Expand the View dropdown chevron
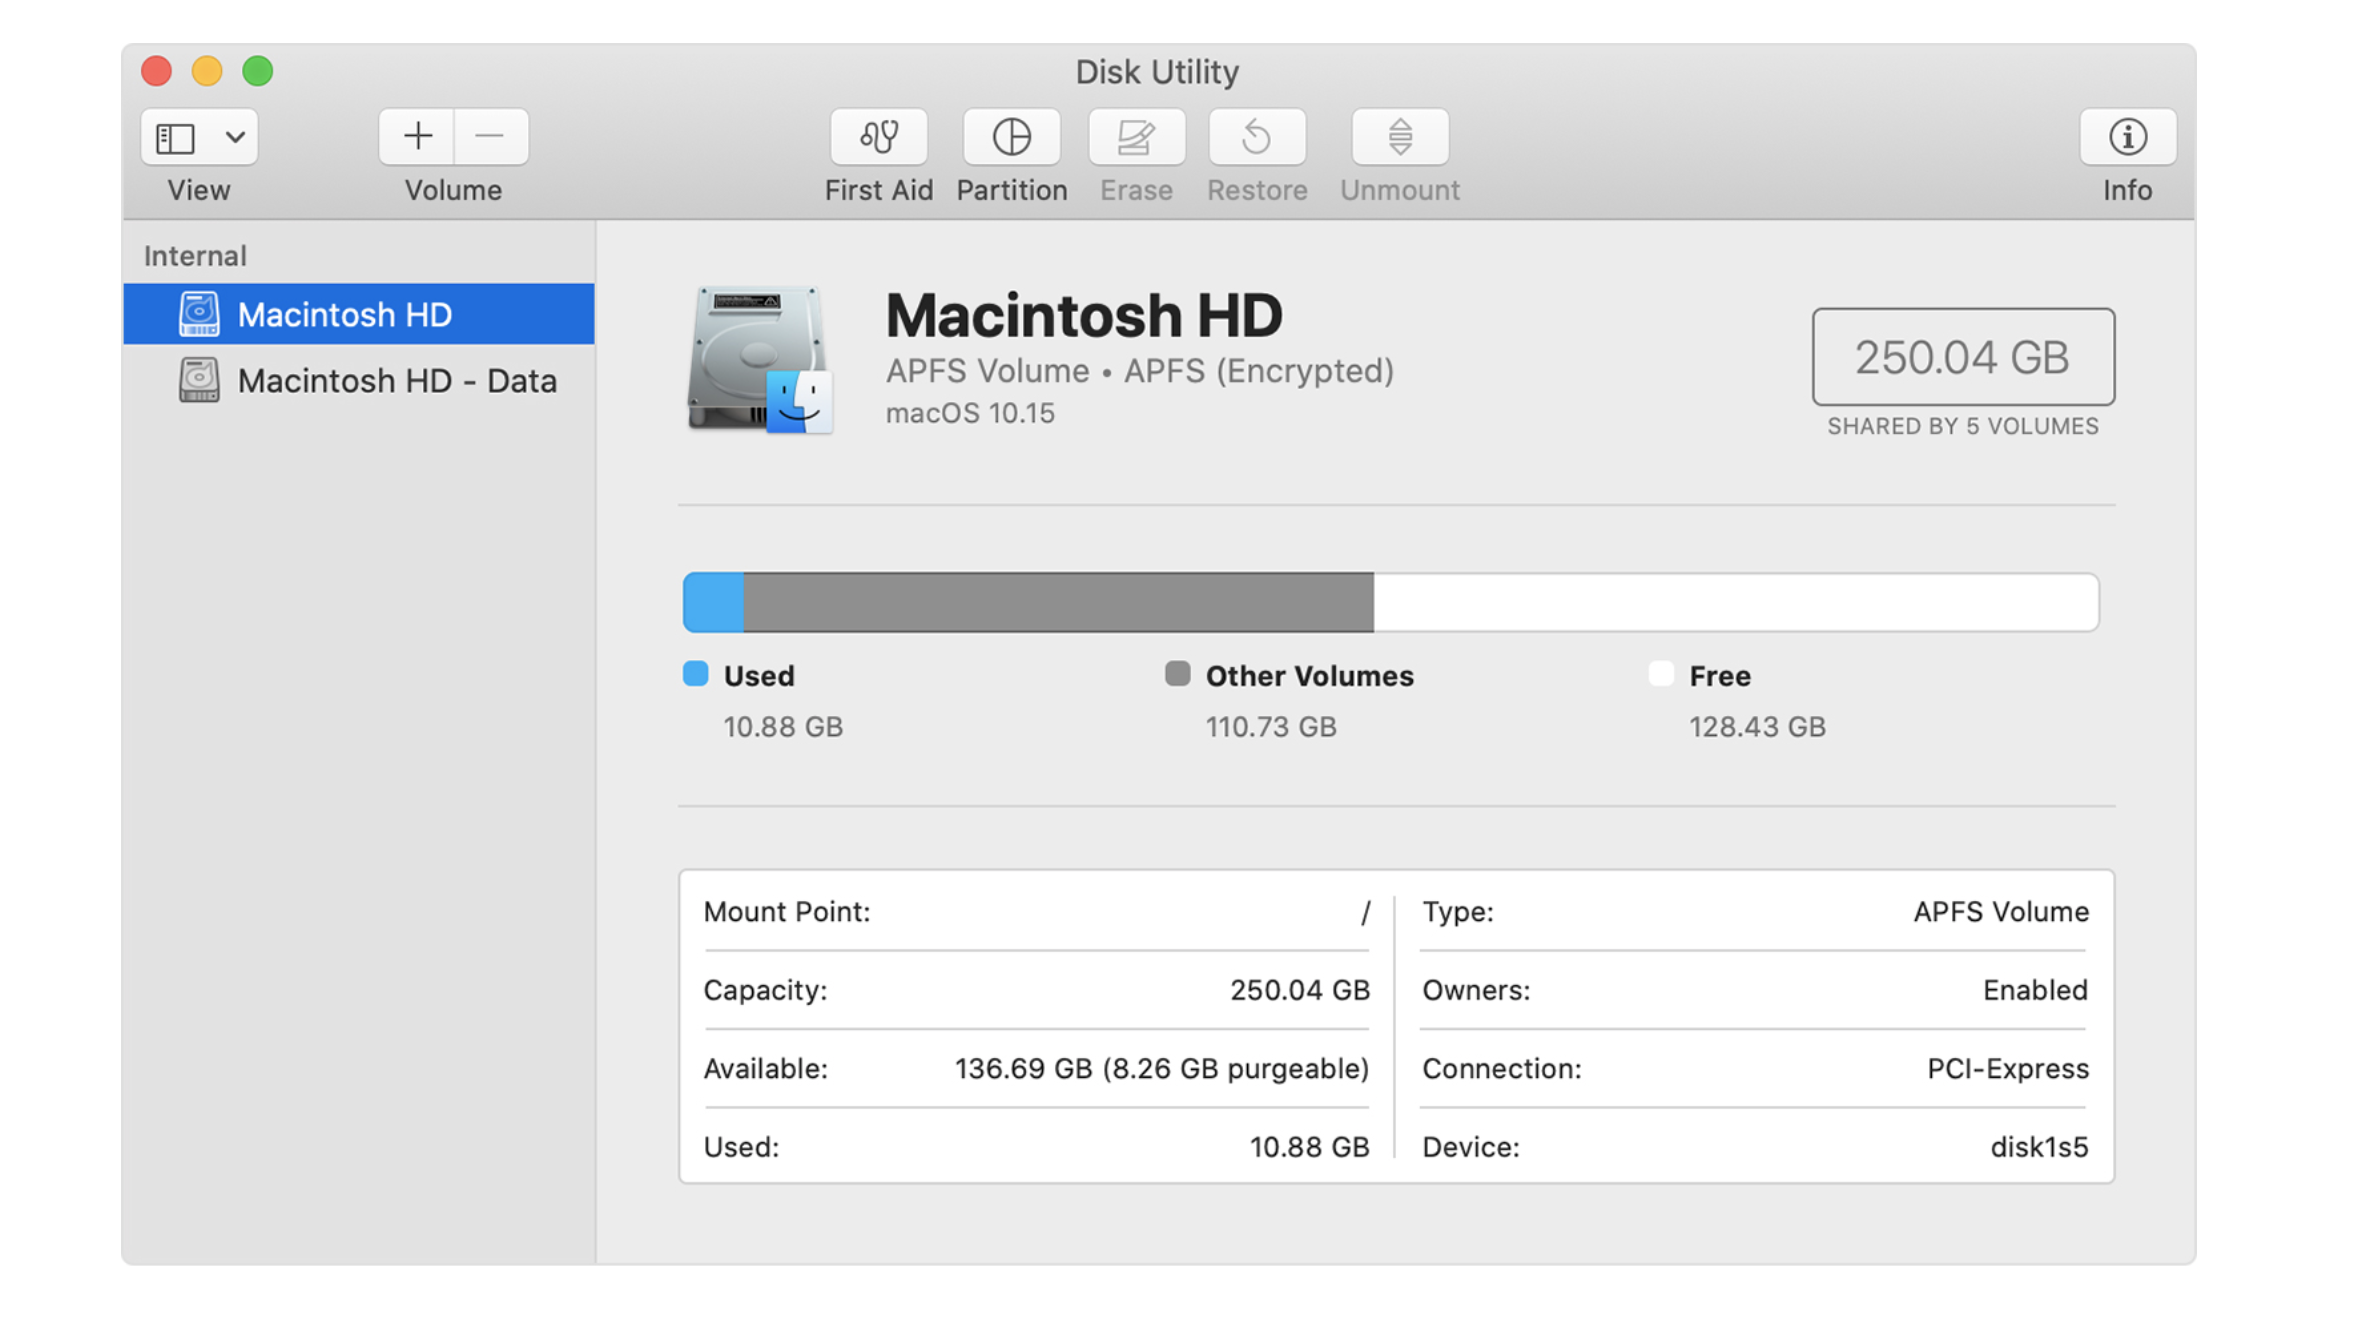The image size is (2368, 1330). (x=235, y=137)
